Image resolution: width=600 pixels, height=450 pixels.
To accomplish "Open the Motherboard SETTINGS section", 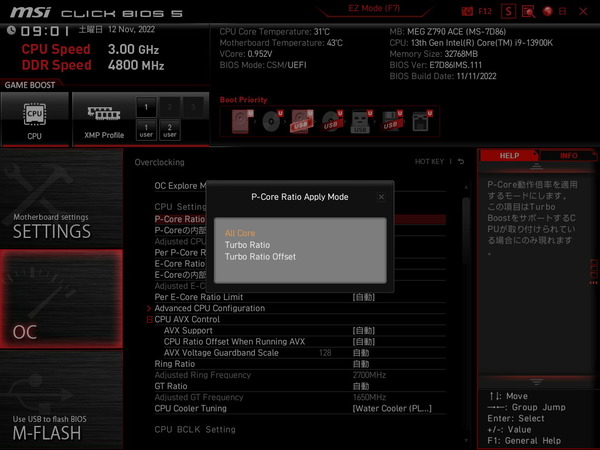I will tap(62, 199).
